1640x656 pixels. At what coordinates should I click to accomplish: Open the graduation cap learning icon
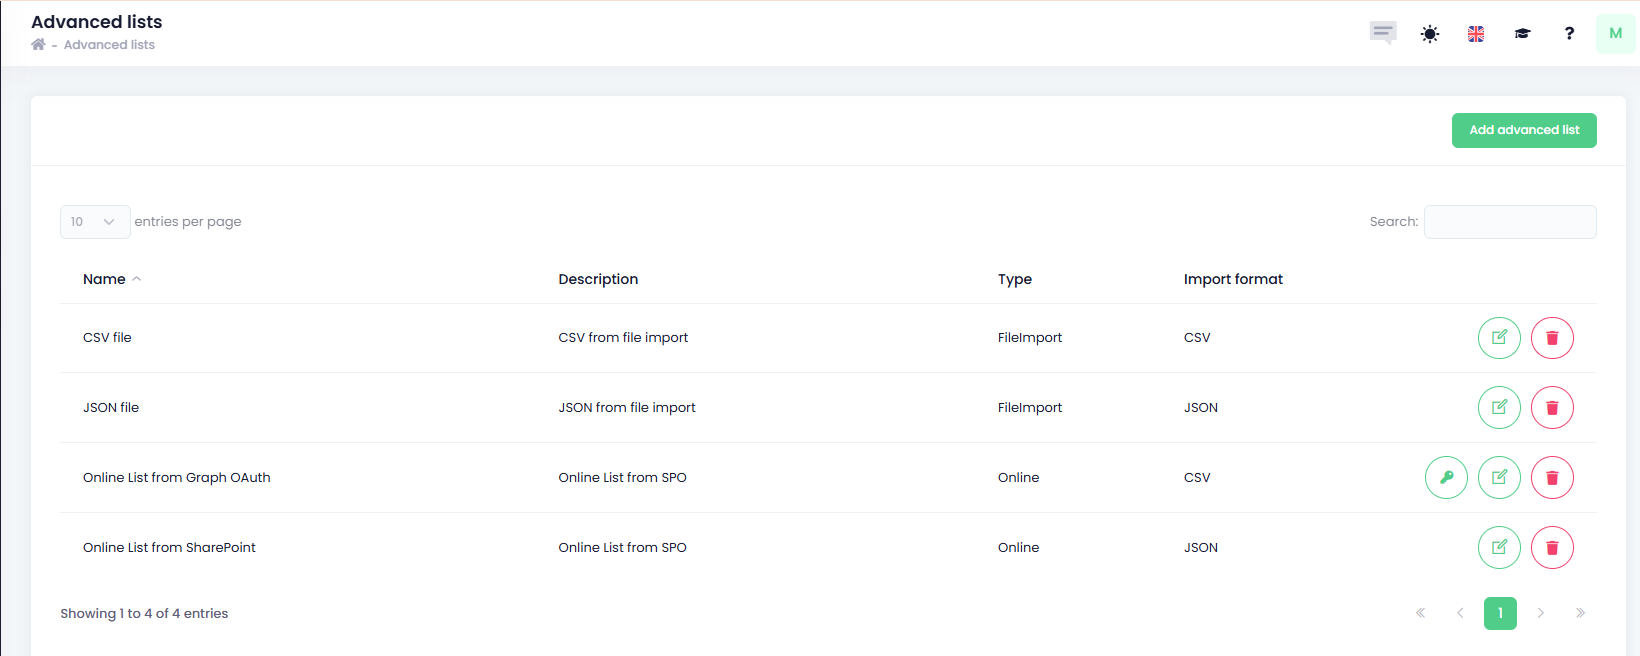pyautogui.click(x=1522, y=34)
